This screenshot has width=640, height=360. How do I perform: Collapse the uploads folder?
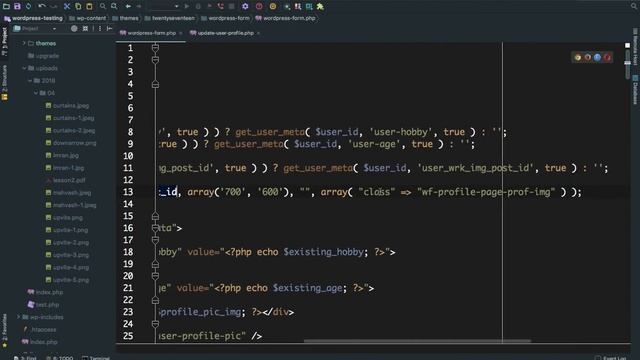pos(24,68)
